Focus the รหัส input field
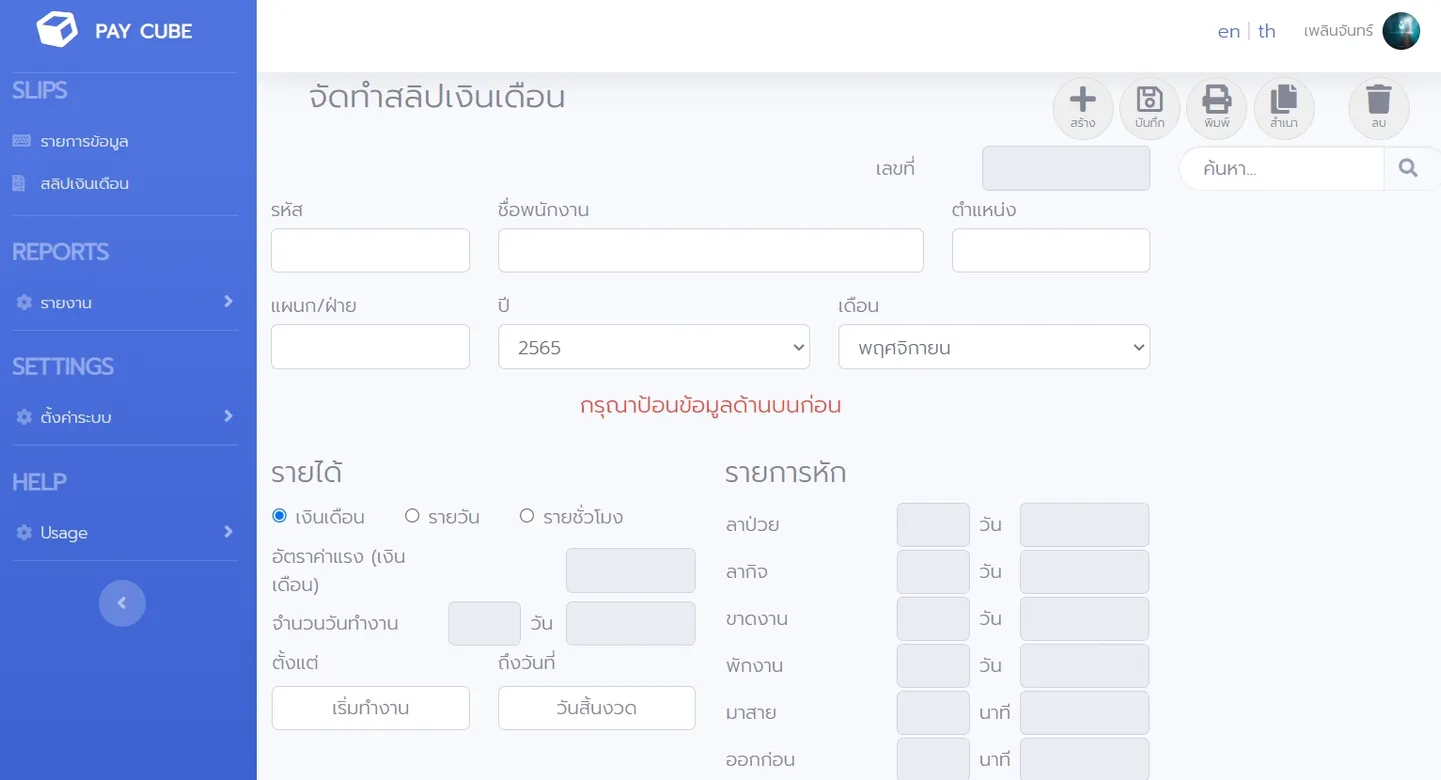 click(370, 250)
